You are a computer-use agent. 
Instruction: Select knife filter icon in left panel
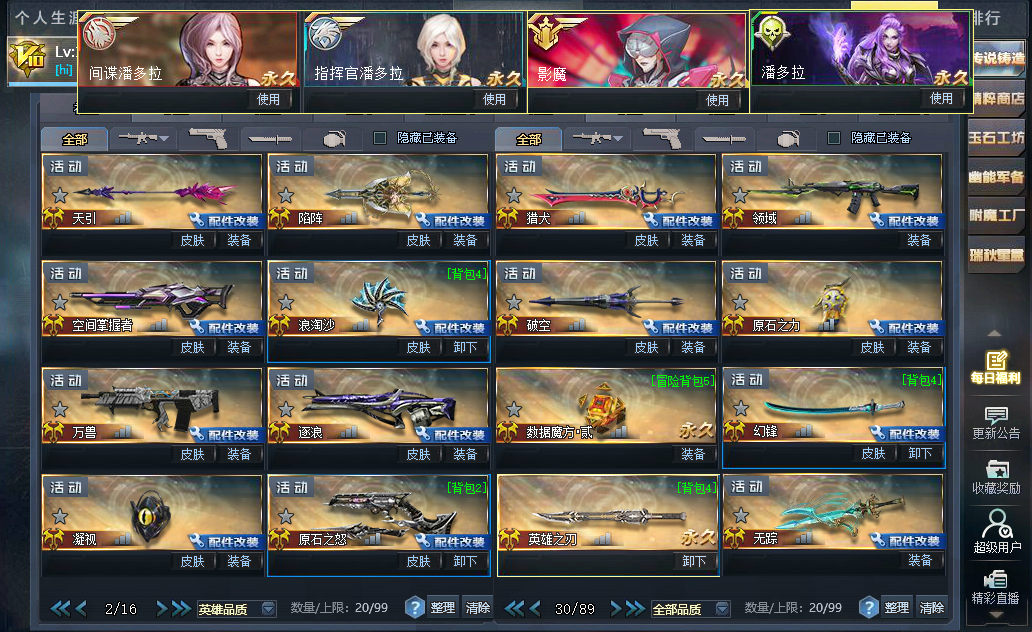click(270, 138)
